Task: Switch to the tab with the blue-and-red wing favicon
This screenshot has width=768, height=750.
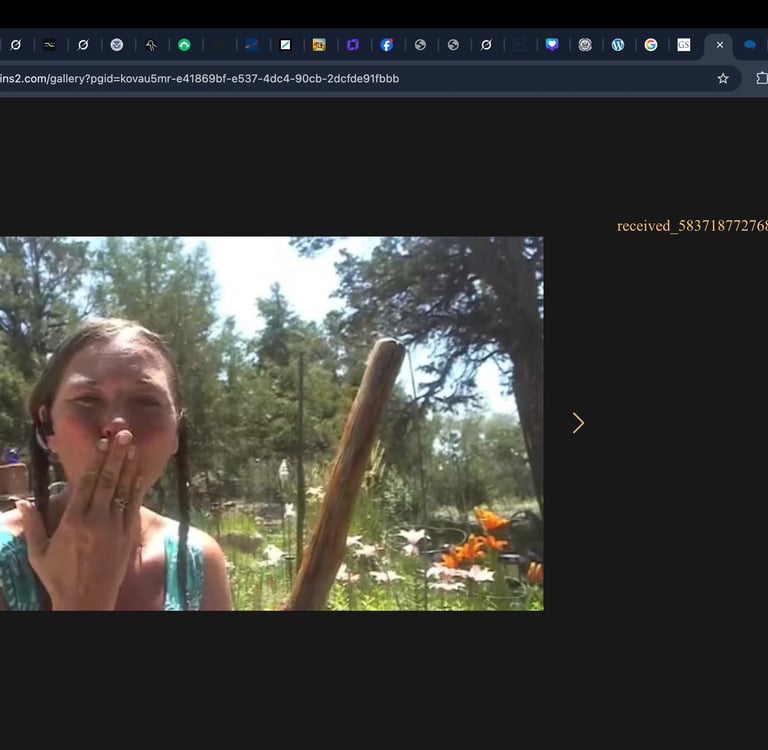Action: [x=252, y=45]
